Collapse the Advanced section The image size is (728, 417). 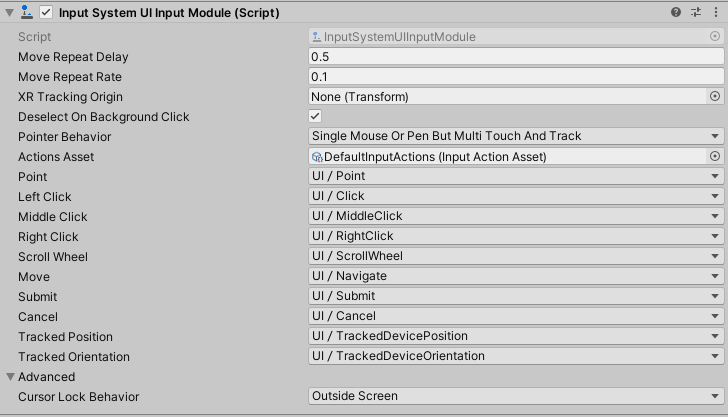(x=10, y=377)
